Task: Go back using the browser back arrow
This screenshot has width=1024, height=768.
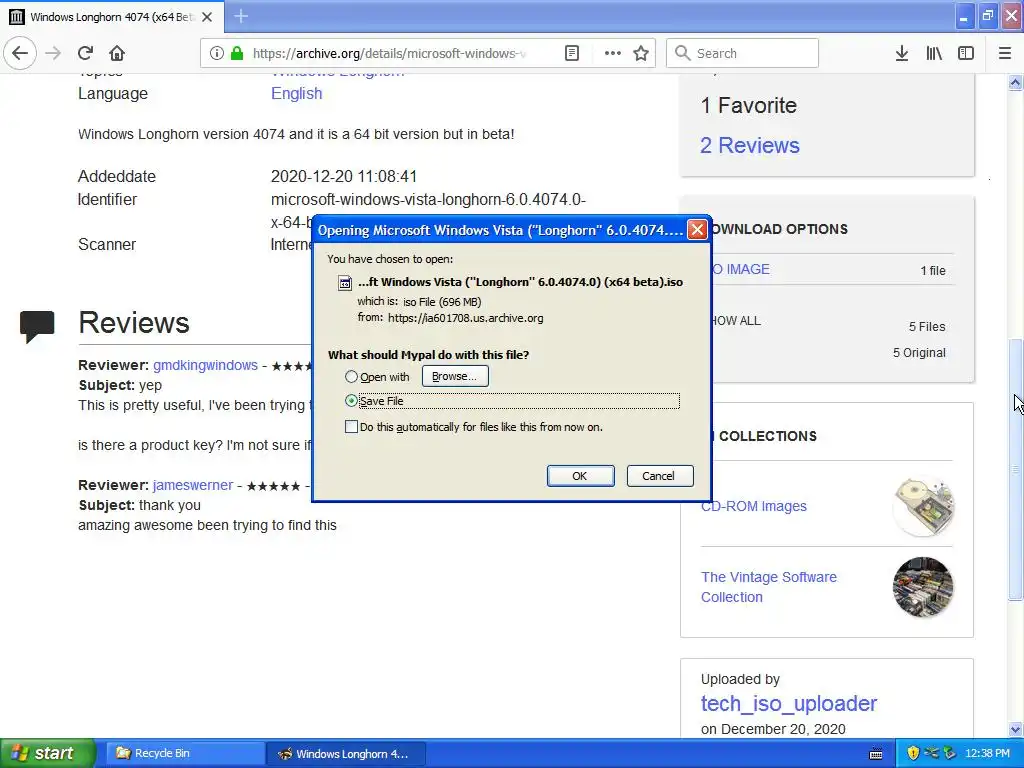Action: click(x=20, y=53)
